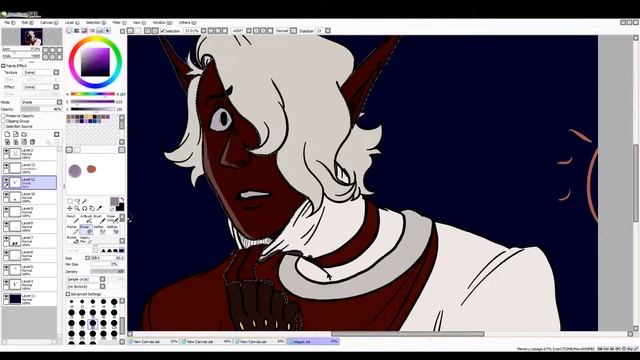Select the Rotate view tool

[84, 208]
